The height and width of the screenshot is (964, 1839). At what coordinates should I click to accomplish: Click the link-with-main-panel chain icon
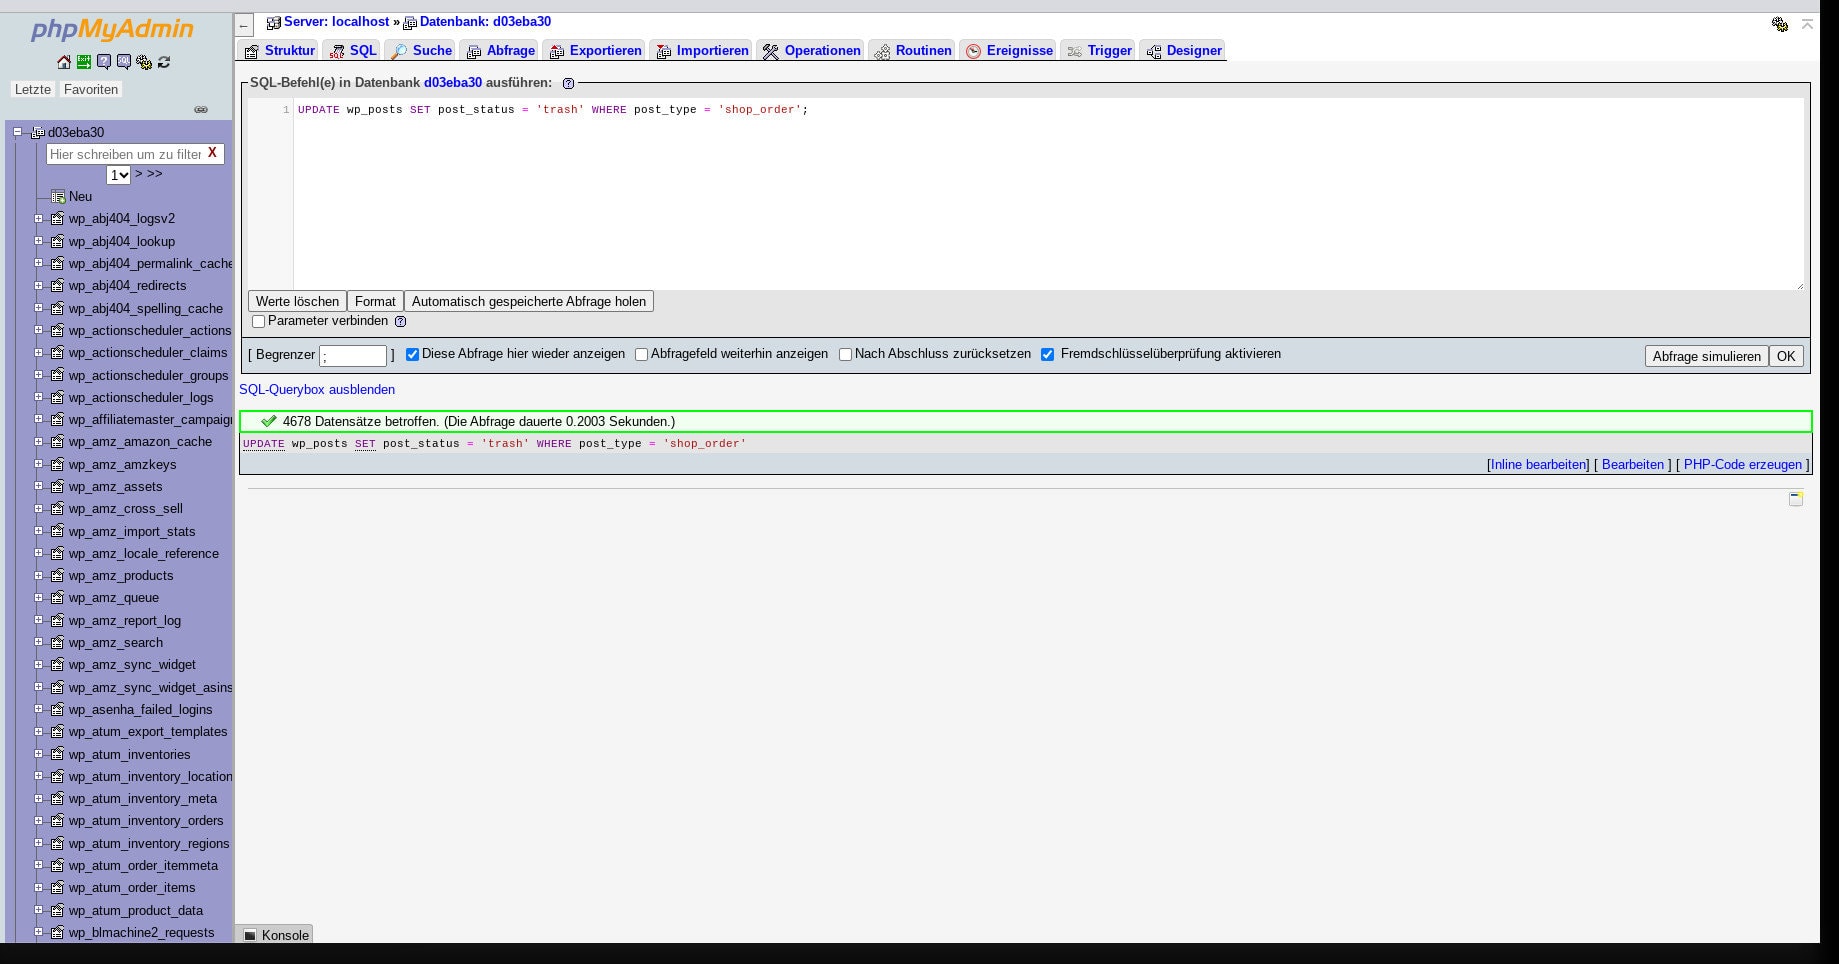(201, 110)
